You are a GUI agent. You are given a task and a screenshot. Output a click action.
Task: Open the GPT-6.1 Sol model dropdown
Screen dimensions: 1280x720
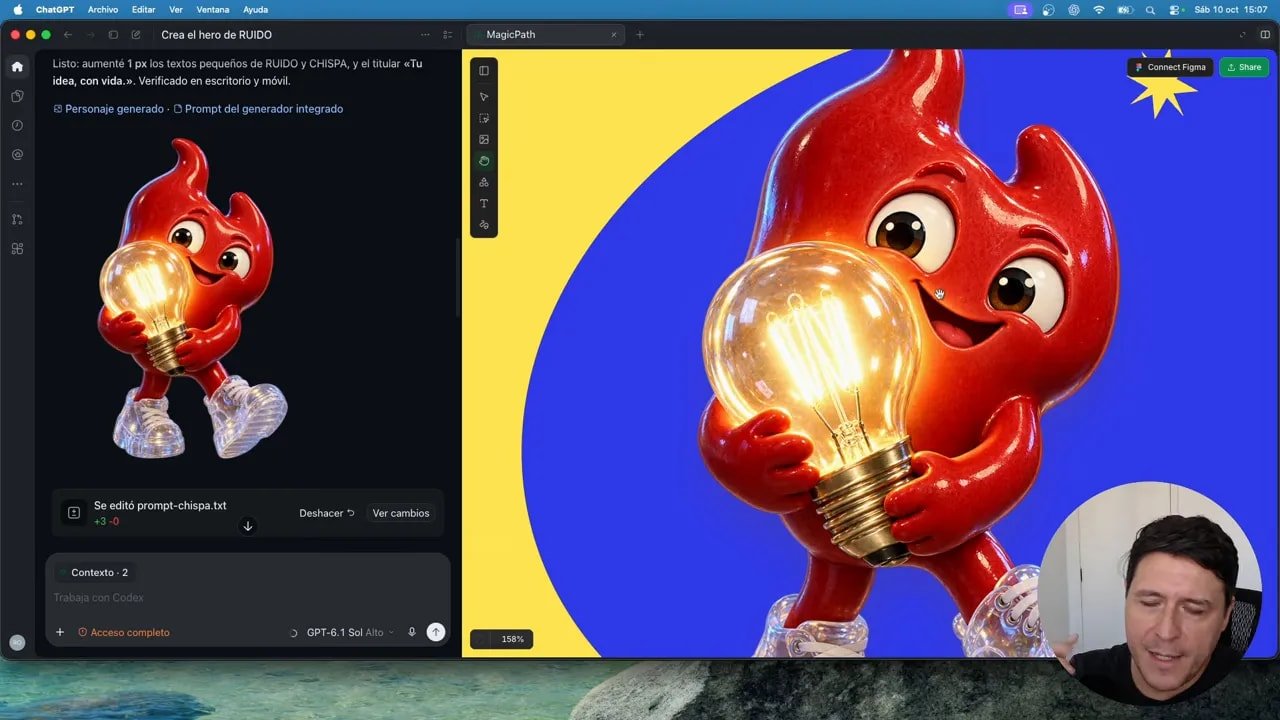[349, 632]
